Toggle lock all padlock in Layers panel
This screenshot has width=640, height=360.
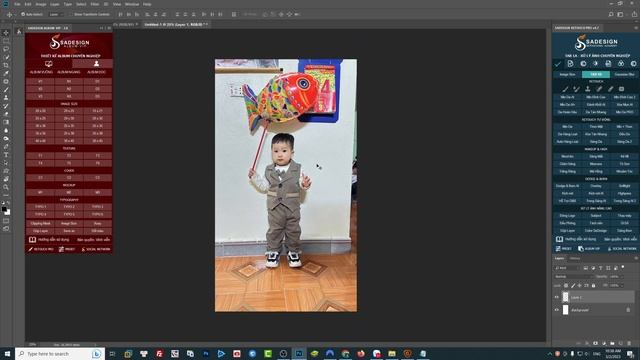click(x=593, y=285)
